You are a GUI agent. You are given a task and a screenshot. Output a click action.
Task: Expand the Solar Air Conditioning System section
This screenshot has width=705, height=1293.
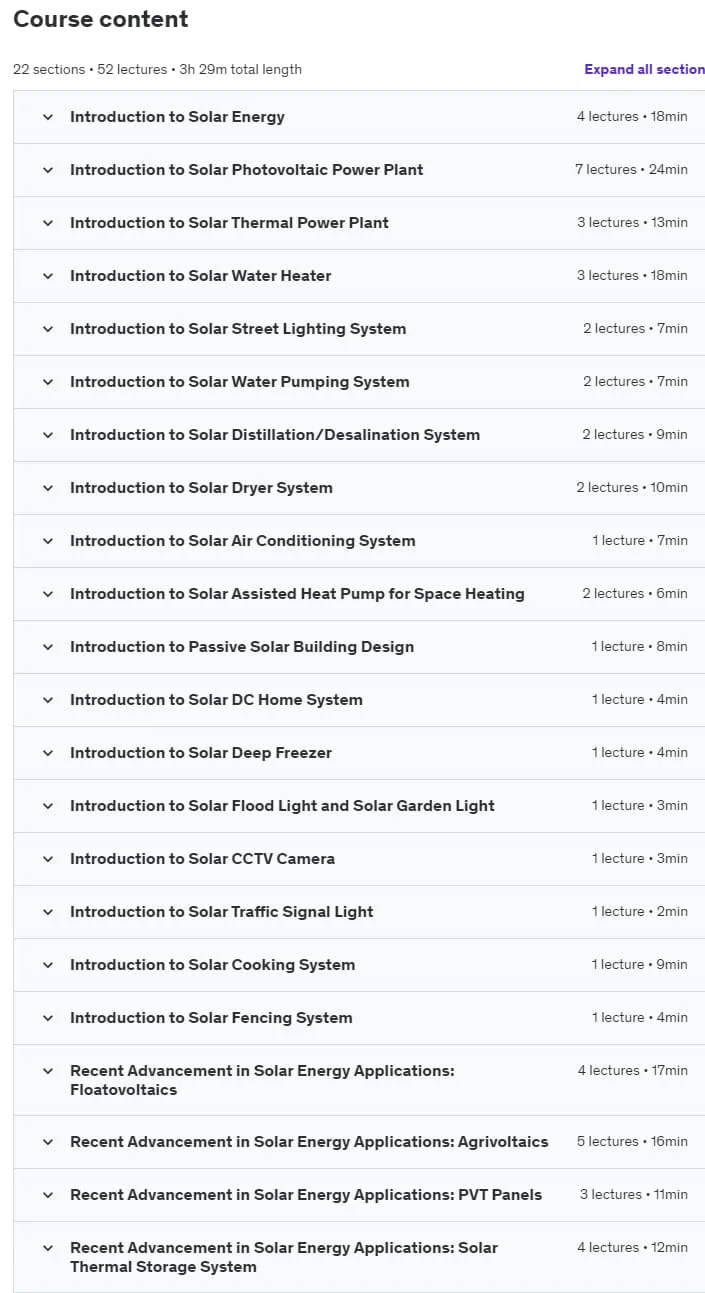(x=359, y=541)
